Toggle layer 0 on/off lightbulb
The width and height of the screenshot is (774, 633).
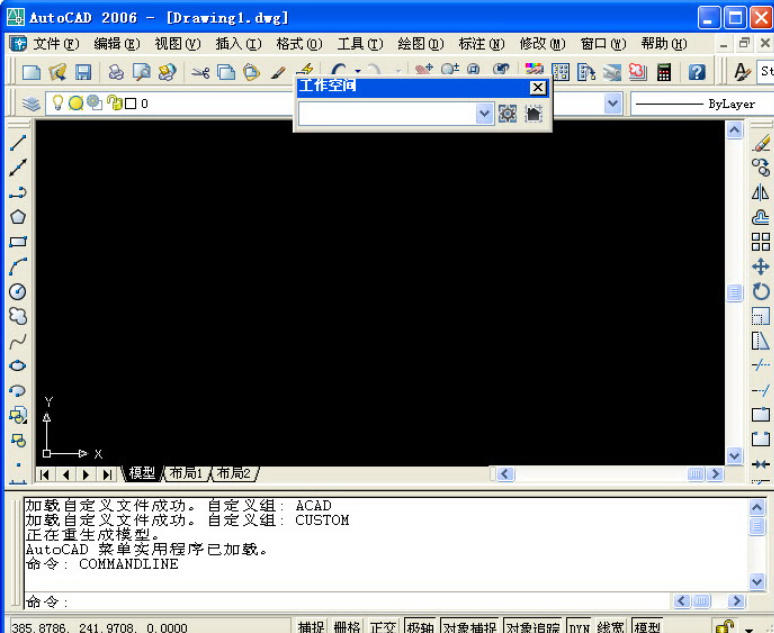coord(58,103)
